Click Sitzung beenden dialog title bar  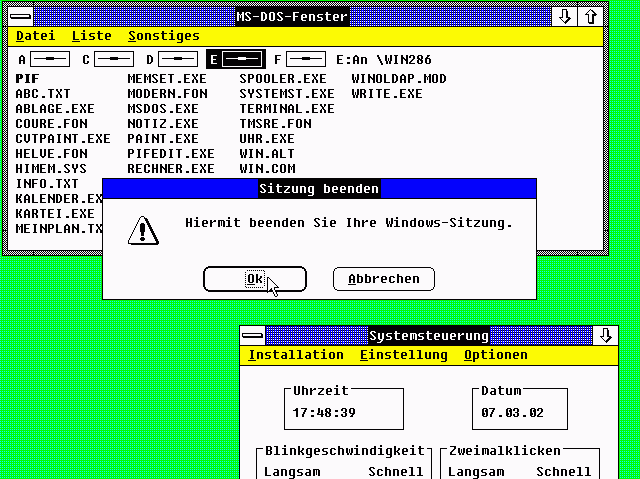319,188
